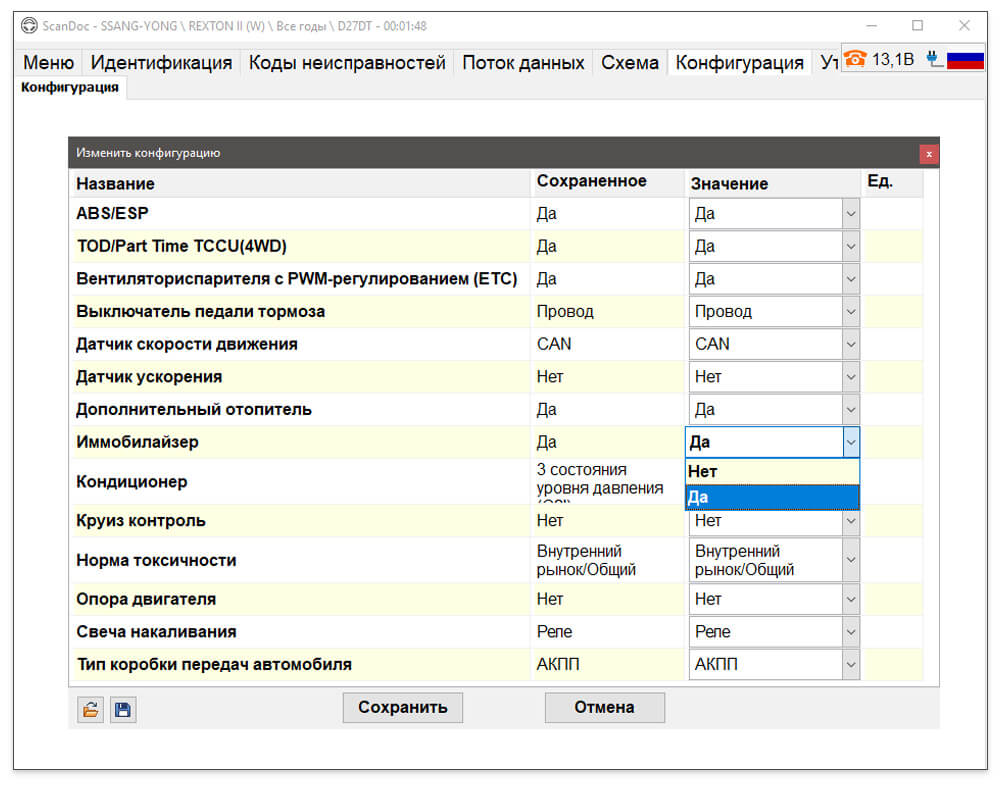This screenshot has height=786, width=1000.
Task: Click the save to disk floppy icon
Action: 123,709
